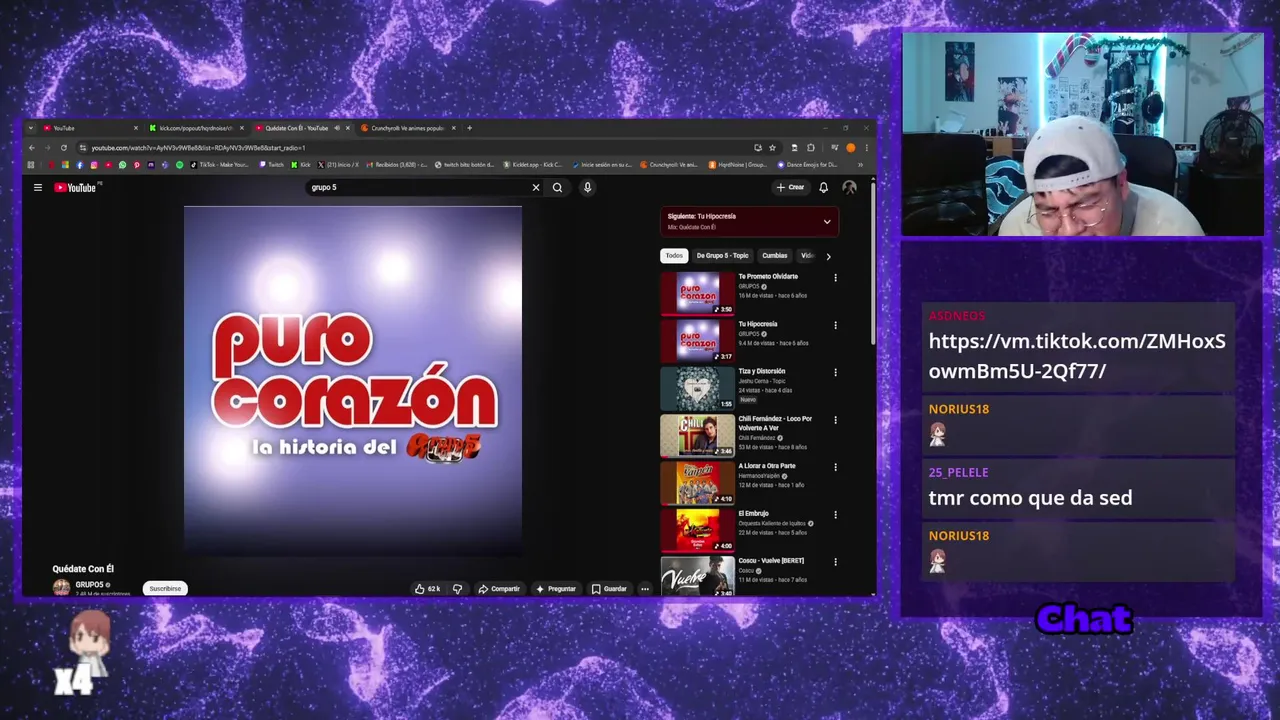Bookmark this page with the star

click(x=772, y=147)
